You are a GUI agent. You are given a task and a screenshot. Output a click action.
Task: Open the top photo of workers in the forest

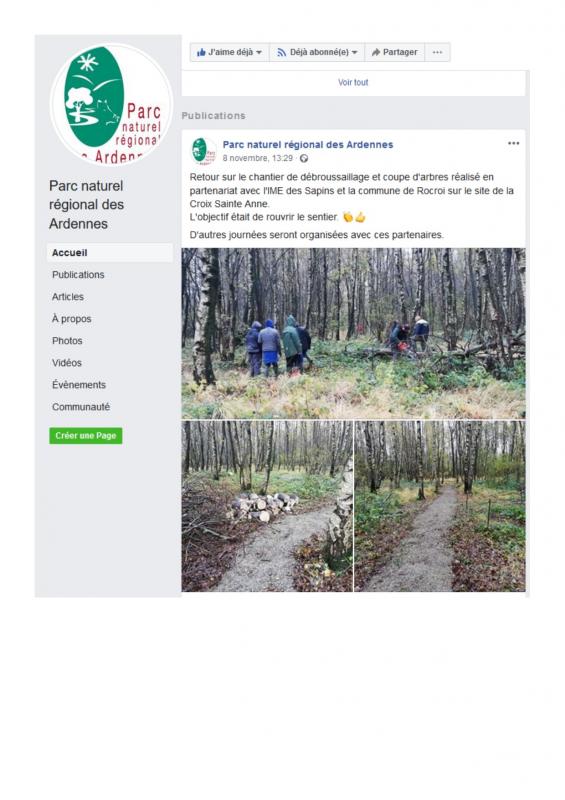(353, 333)
